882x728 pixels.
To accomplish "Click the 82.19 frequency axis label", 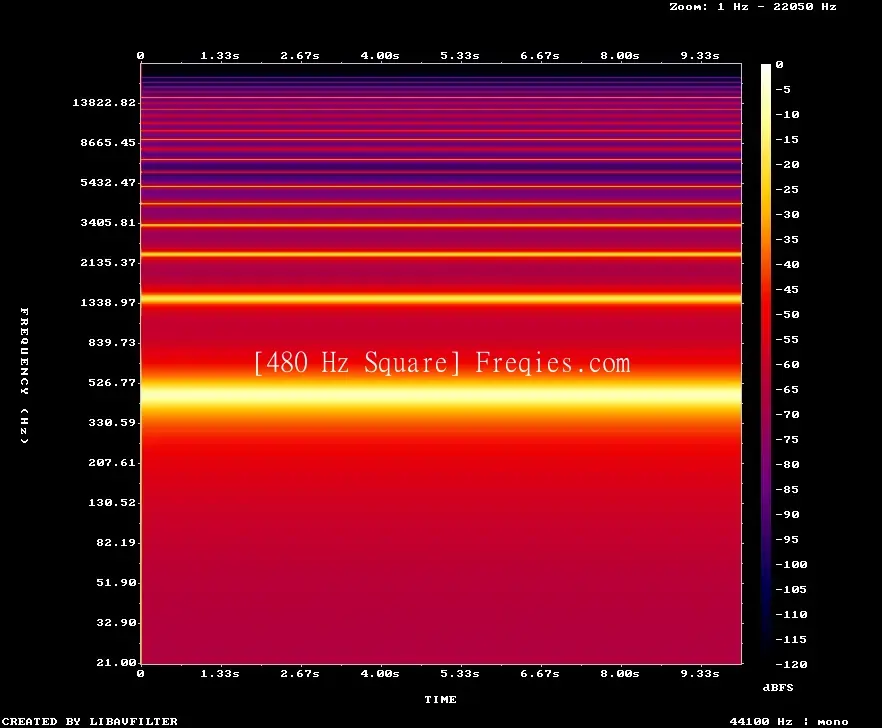I will pos(116,542).
